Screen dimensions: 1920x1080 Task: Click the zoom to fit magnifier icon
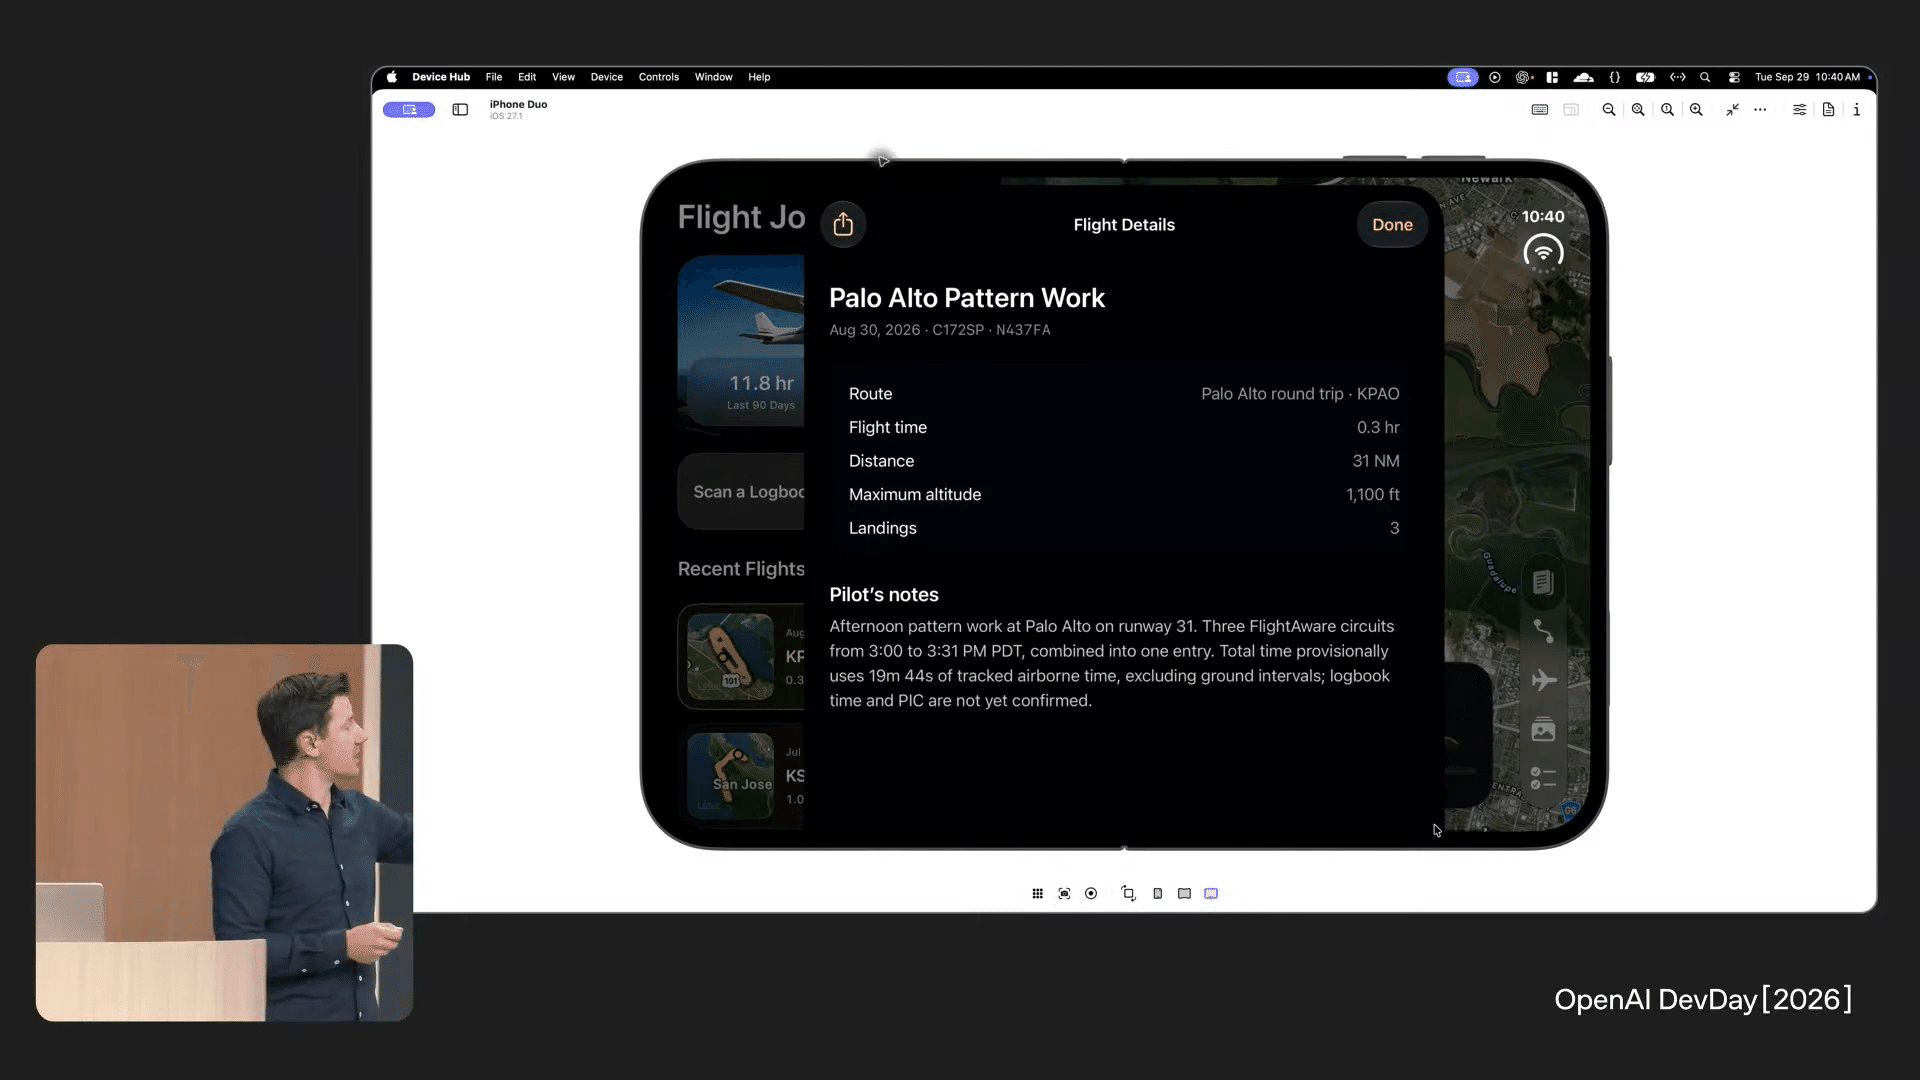click(x=1638, y=110)
